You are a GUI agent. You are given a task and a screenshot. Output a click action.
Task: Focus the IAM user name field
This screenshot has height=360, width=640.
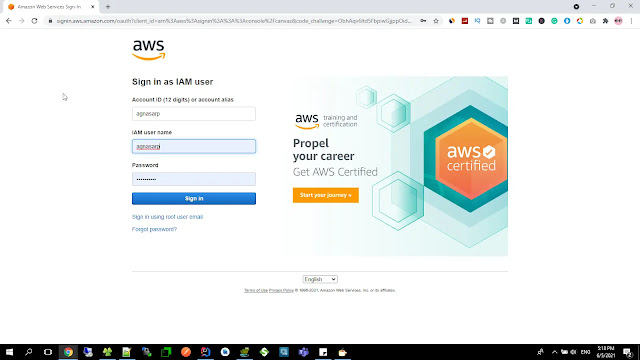click(x=194, y=146)
